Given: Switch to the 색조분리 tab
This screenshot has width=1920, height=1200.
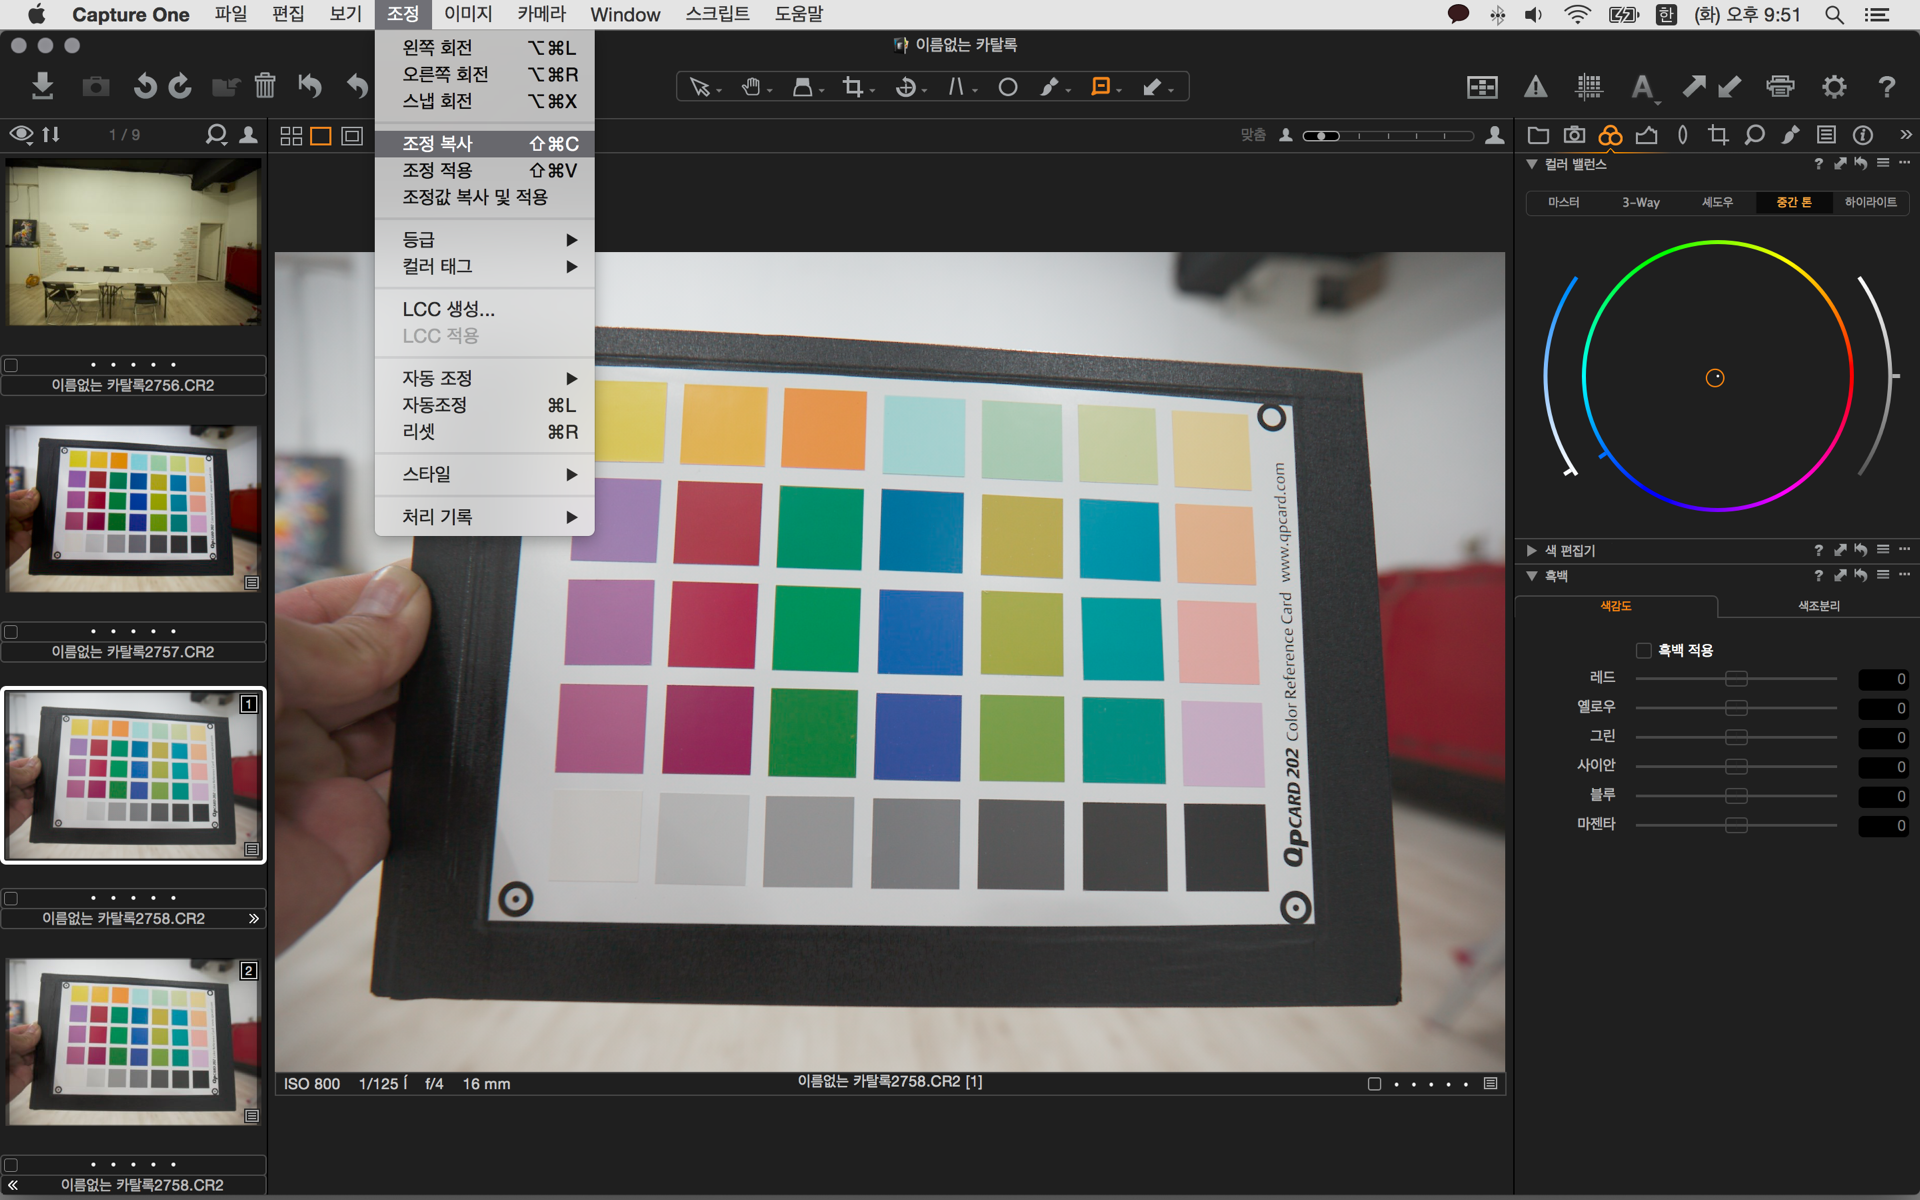Looking at the screenshot, I should point(1818,606).
